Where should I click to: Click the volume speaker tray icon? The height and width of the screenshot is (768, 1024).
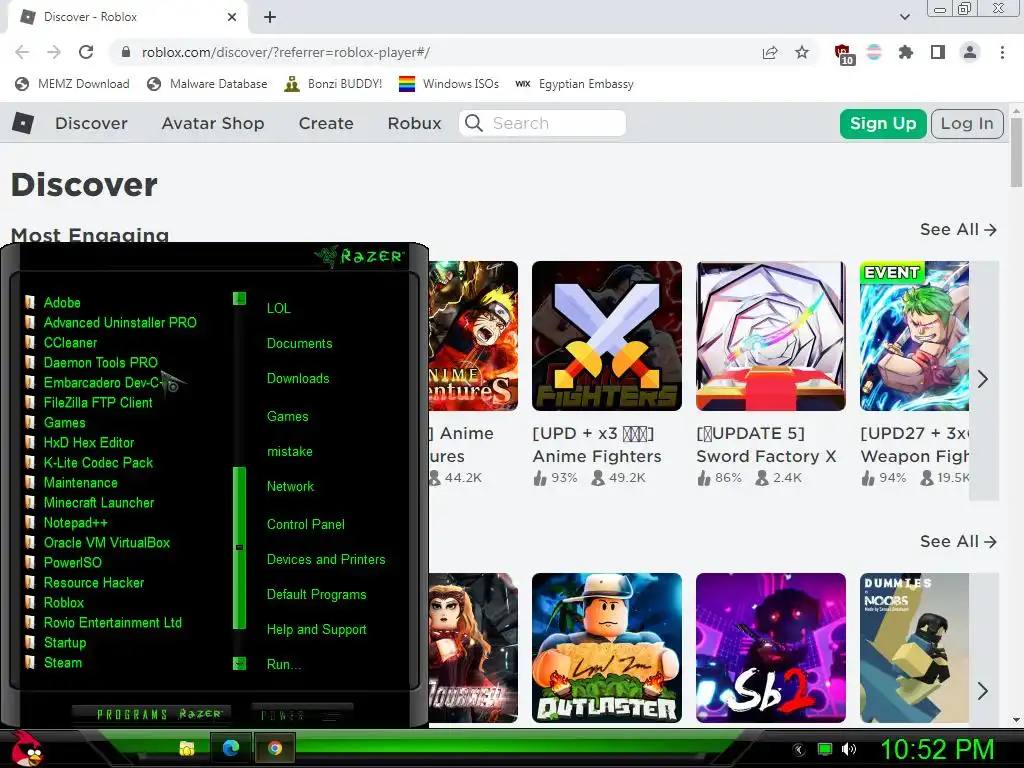click(x=849, y=749)
